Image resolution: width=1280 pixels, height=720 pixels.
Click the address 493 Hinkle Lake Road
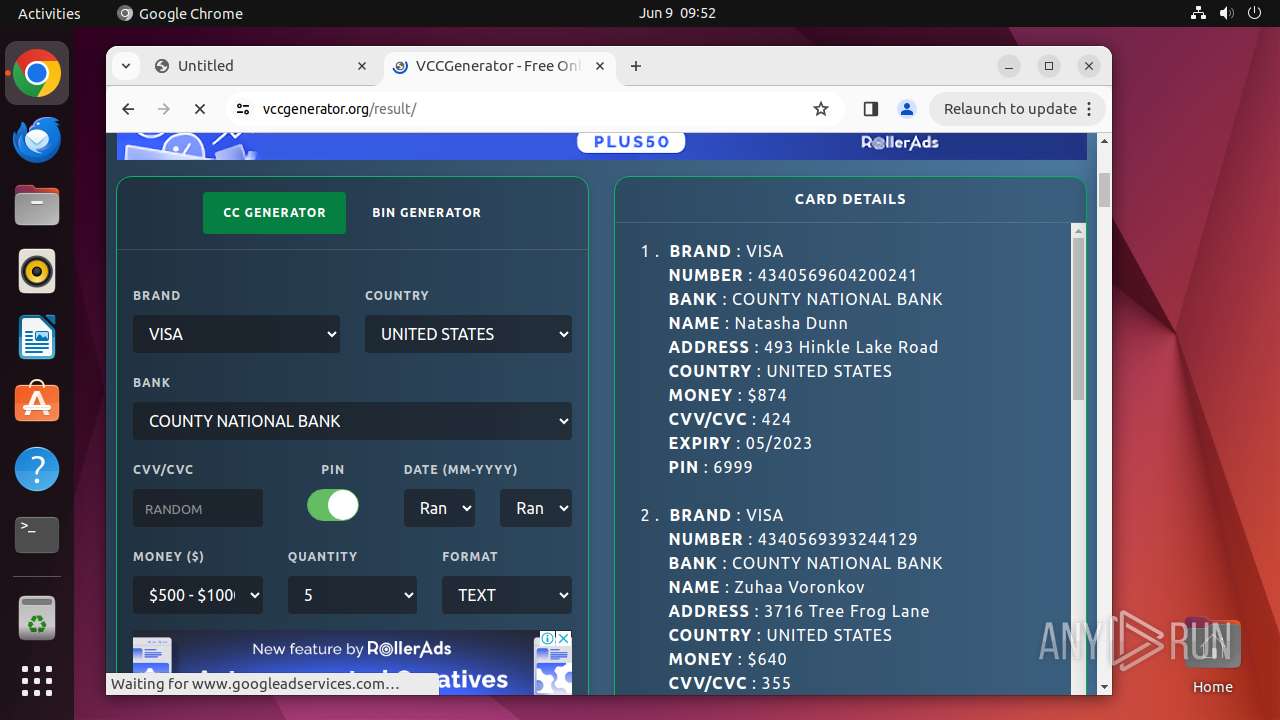[851, 347]
